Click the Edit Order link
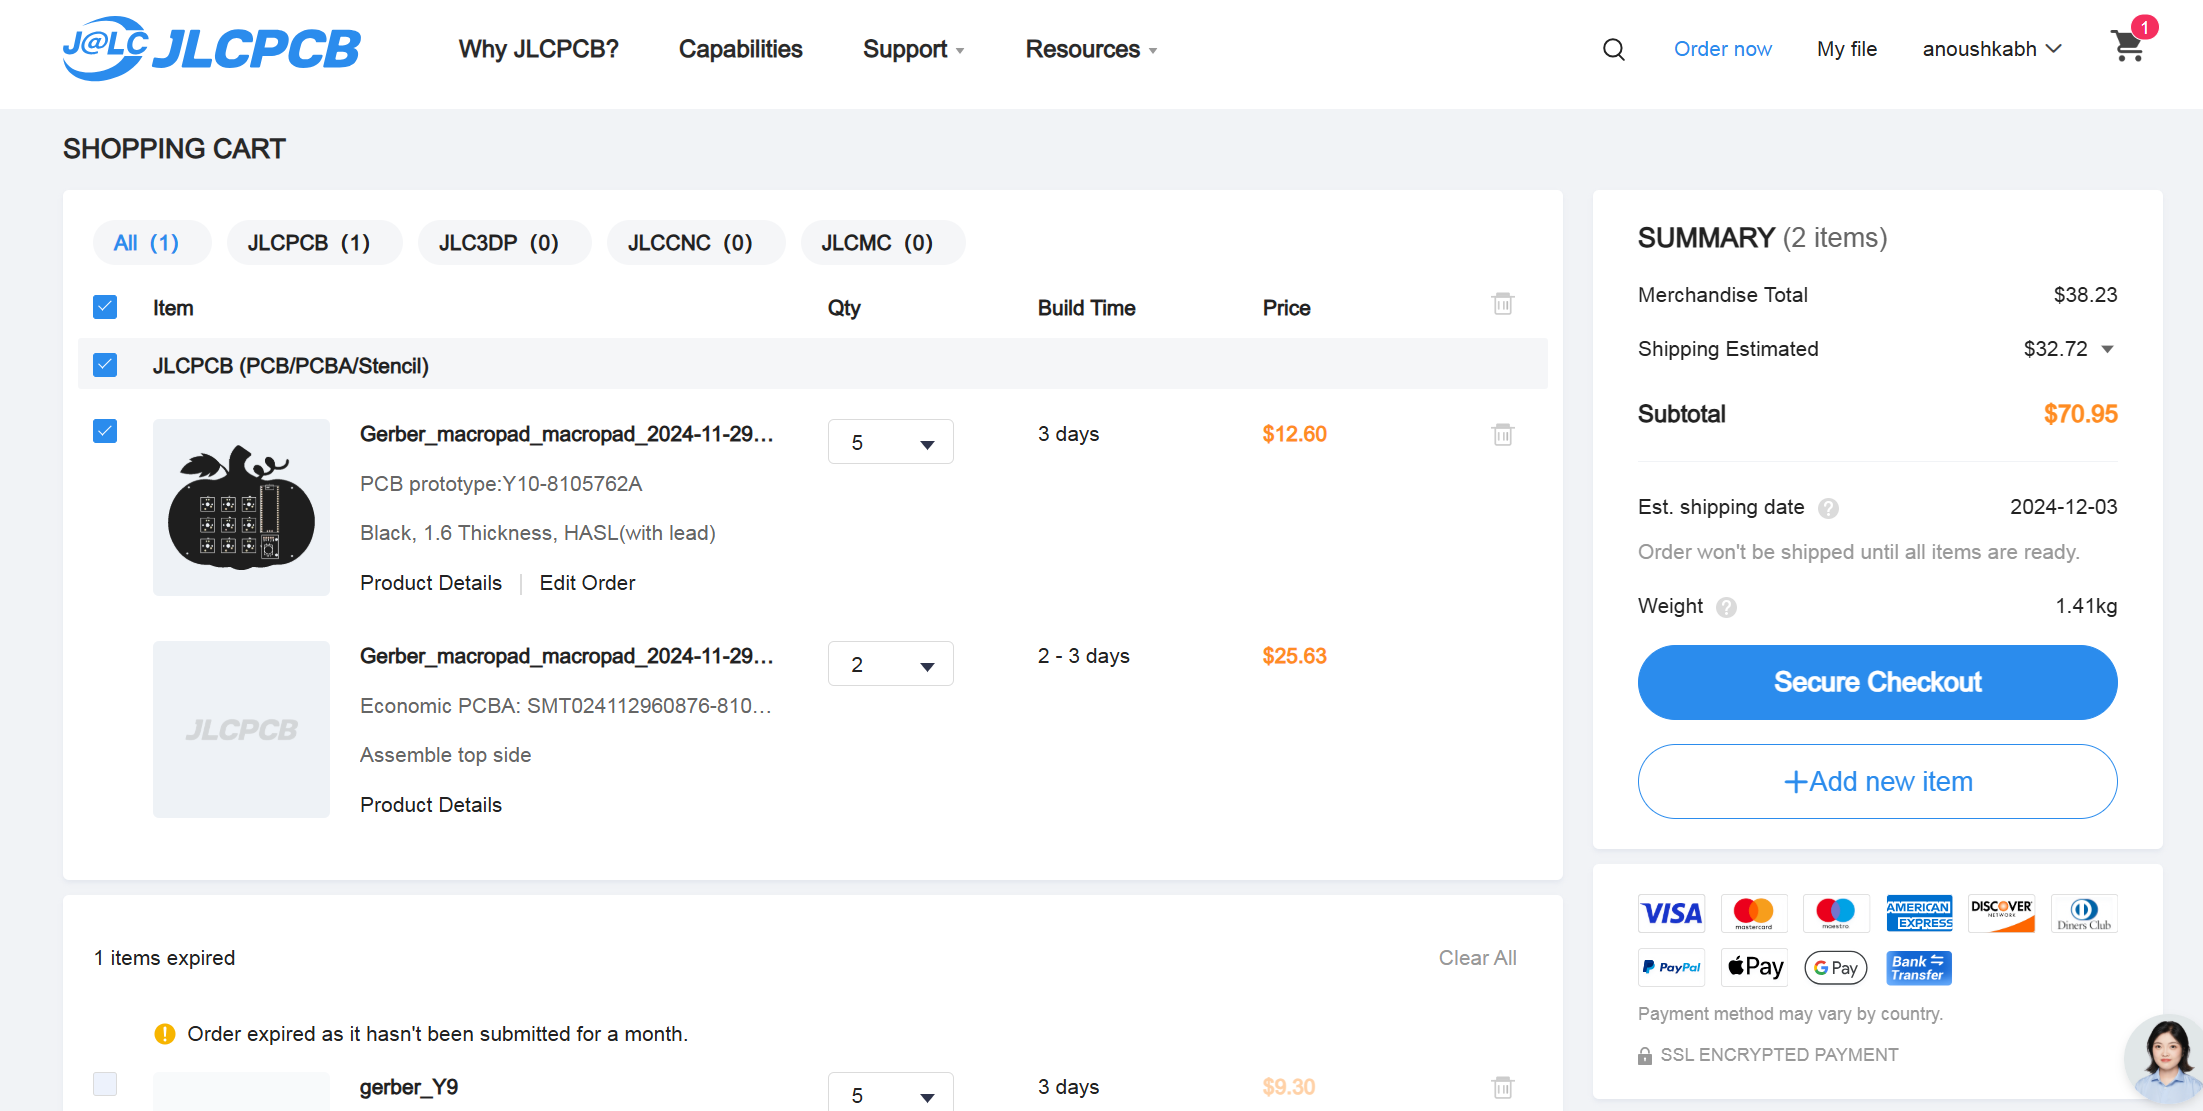The height and width of the screenshot is (1111, 2203). (587, 583)
